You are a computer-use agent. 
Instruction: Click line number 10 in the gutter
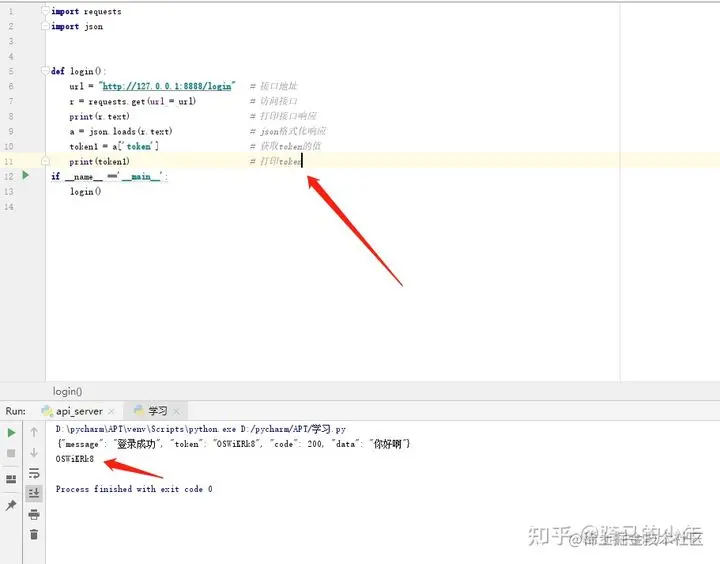pyautogui.click(x=9, y=146)
